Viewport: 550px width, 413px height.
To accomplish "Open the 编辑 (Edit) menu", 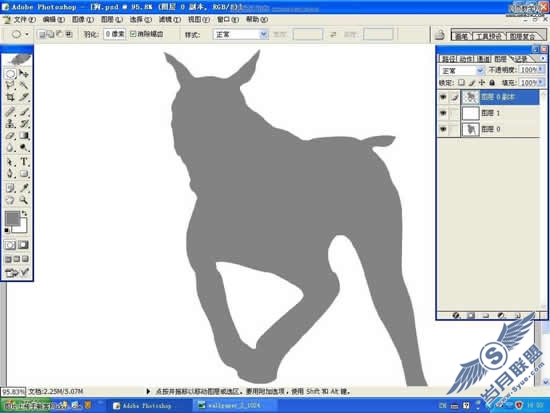I will [53, 20].
